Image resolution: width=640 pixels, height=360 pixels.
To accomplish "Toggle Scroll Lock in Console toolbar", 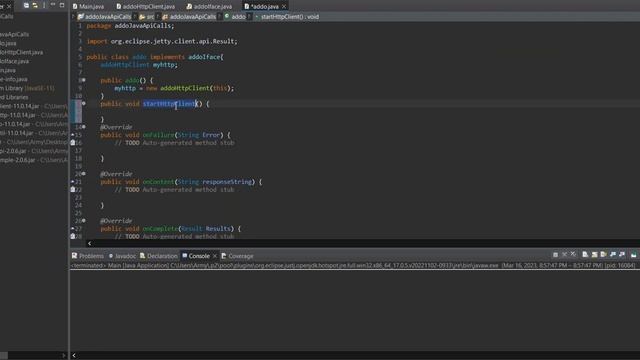I will pos(594,255).
